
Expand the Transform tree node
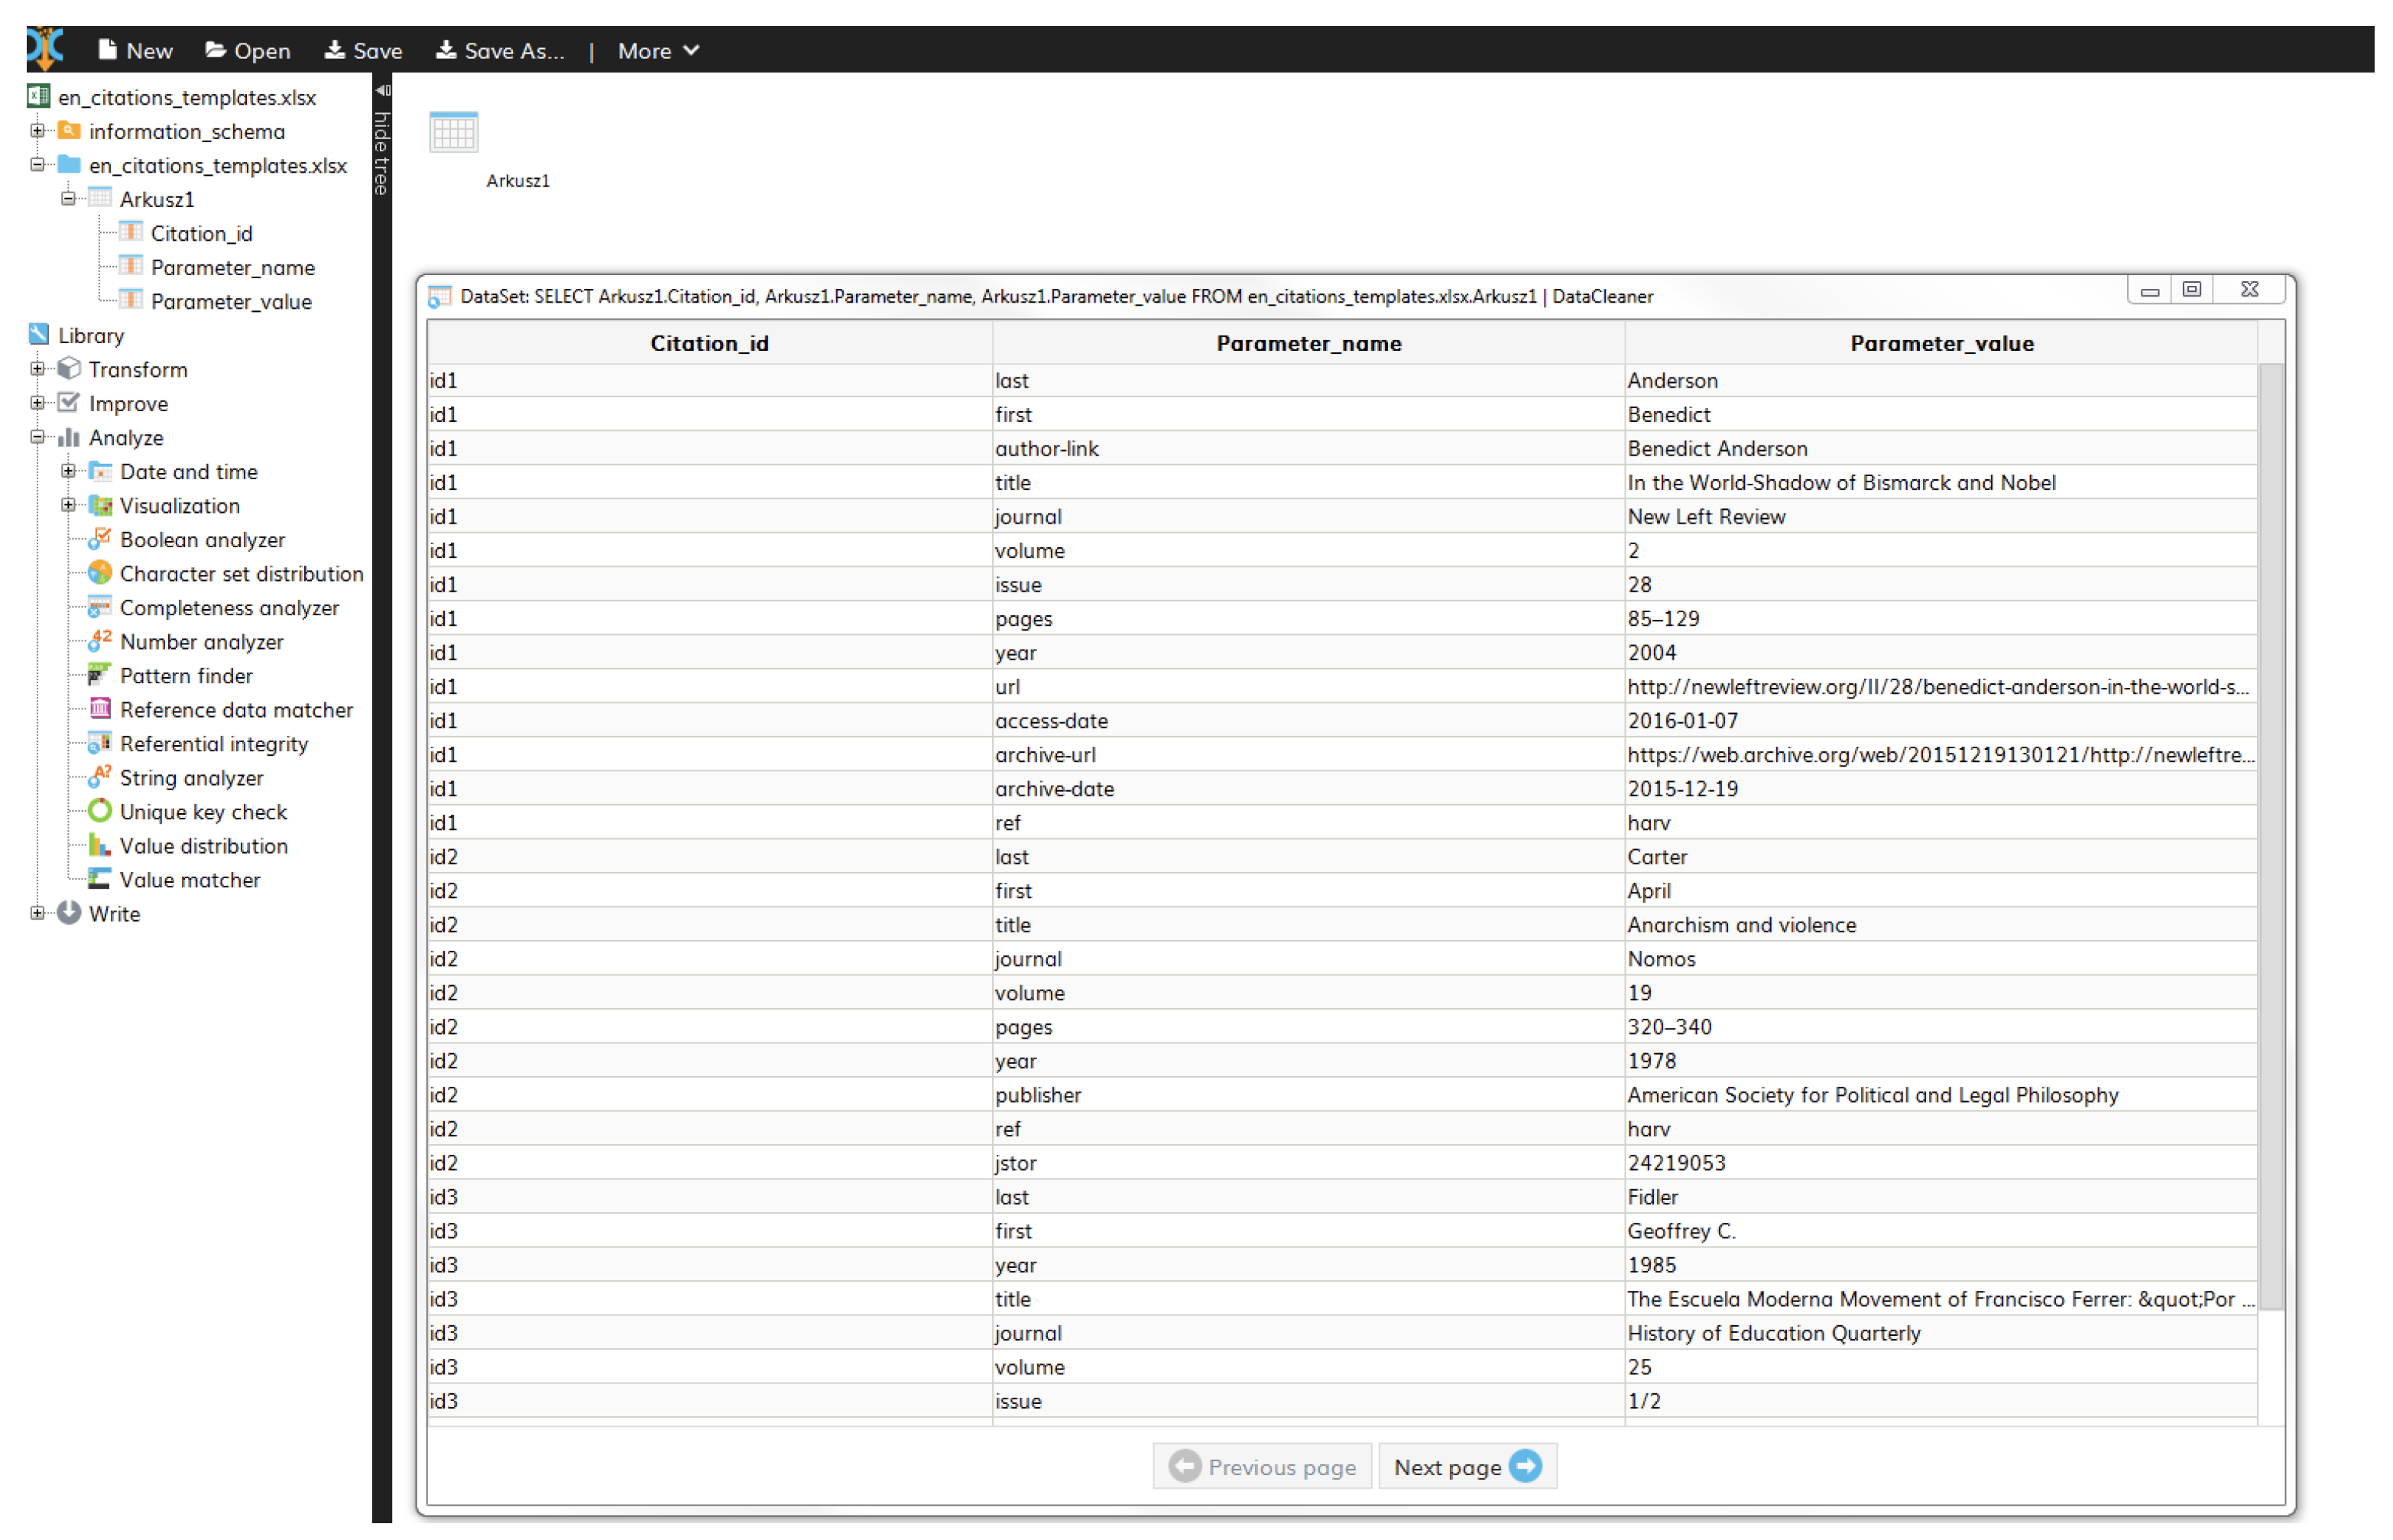(x=37, y=370)
